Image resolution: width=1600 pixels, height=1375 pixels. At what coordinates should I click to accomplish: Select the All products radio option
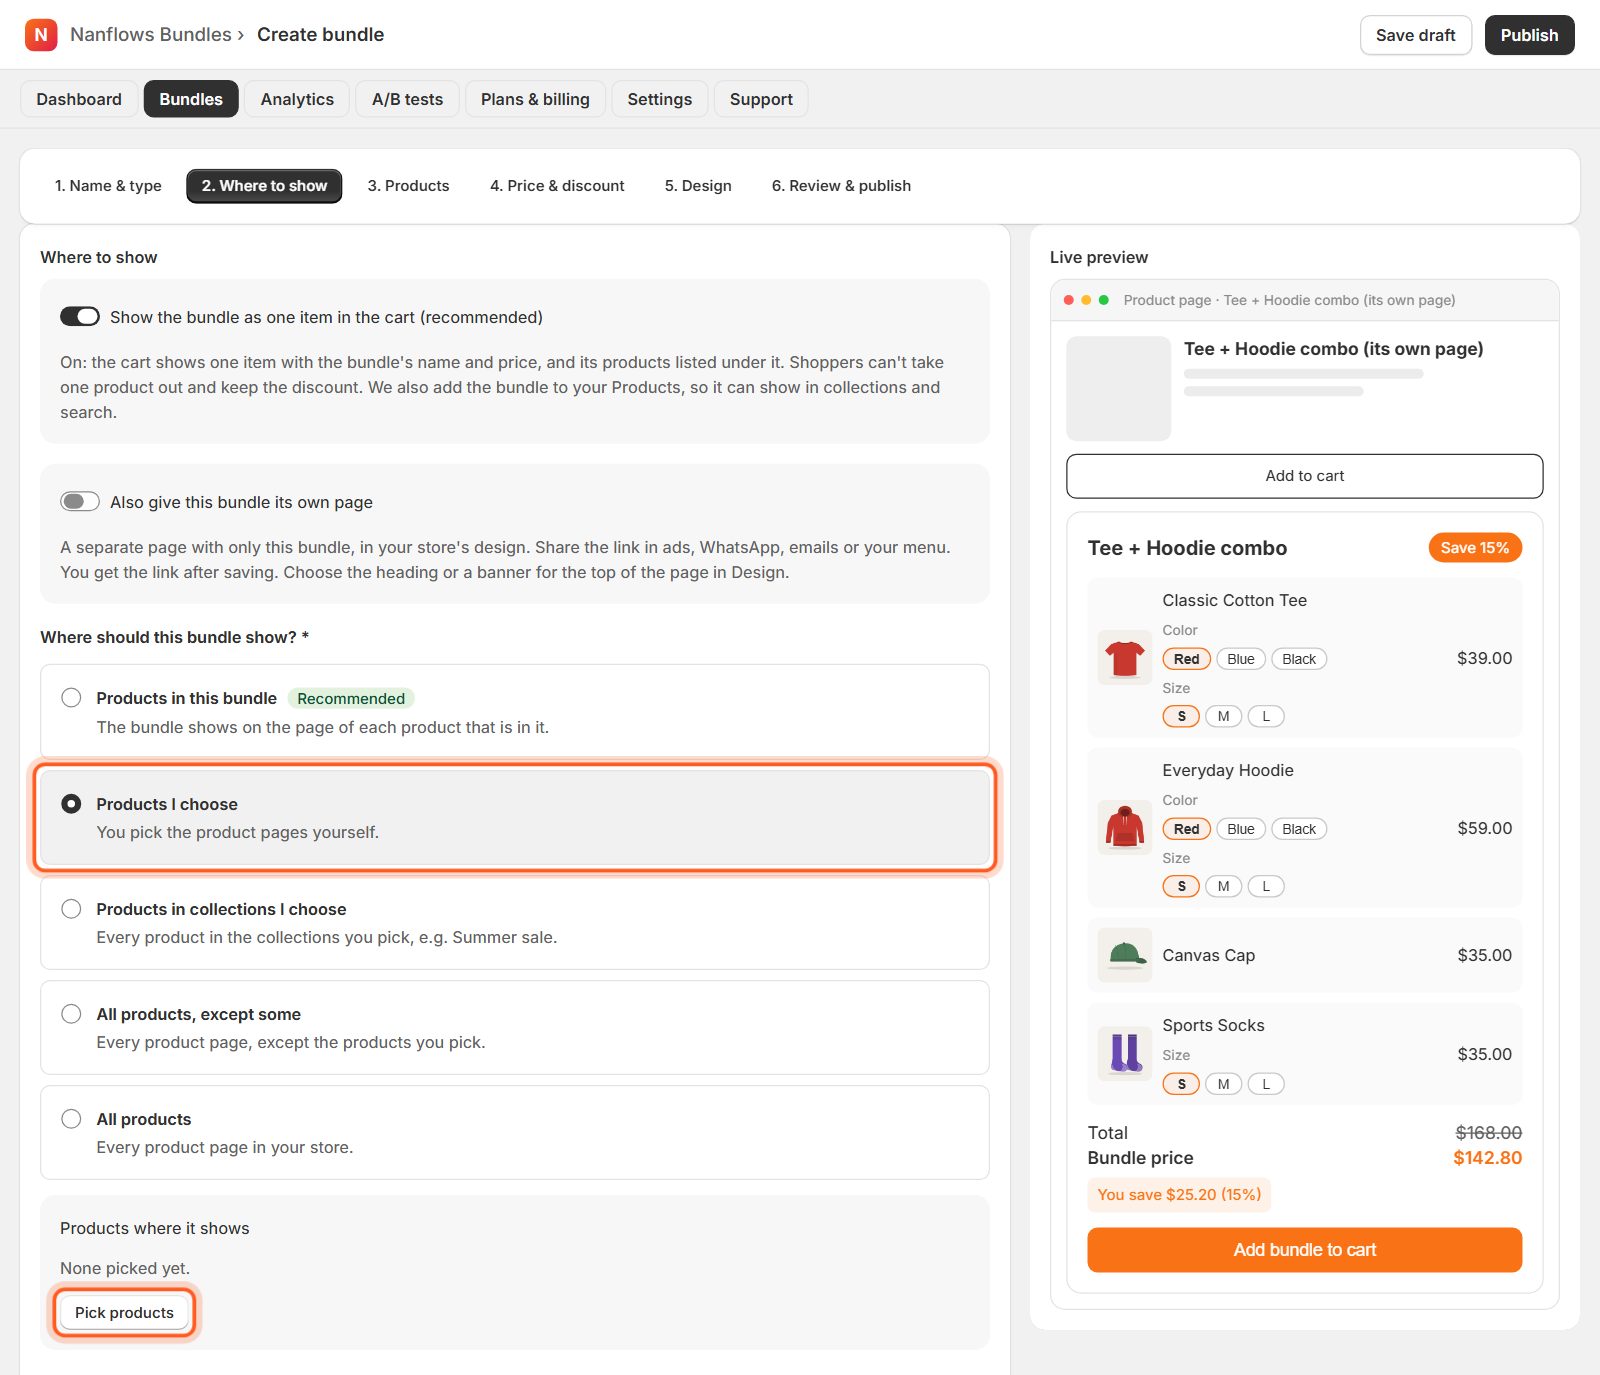71,1119
